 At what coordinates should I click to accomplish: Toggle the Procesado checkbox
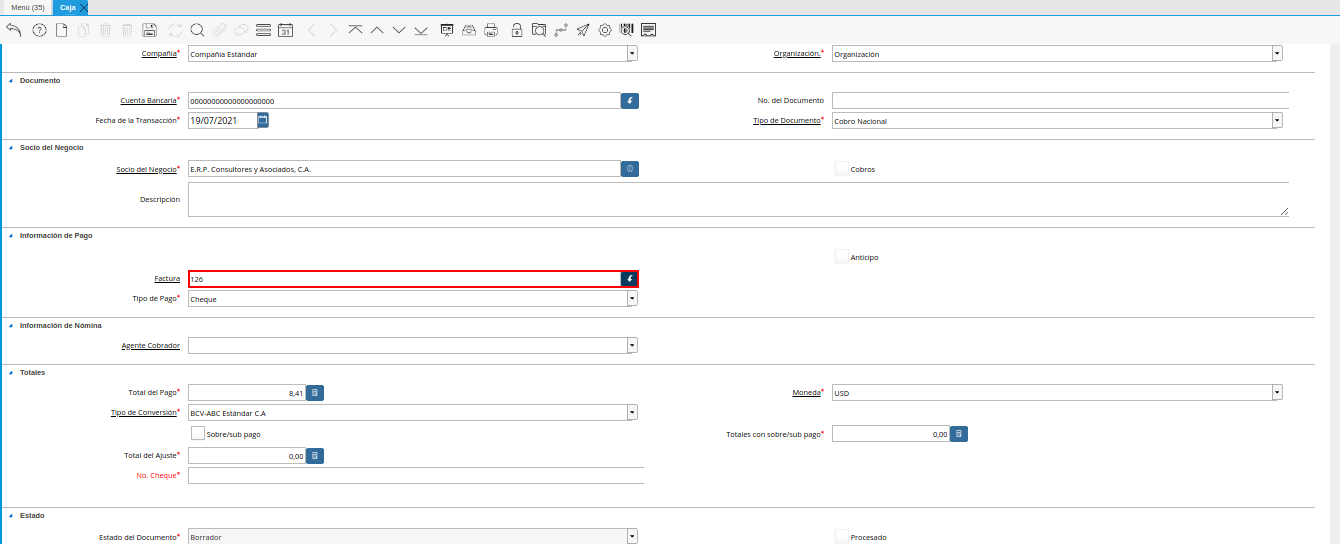point(841,537)
